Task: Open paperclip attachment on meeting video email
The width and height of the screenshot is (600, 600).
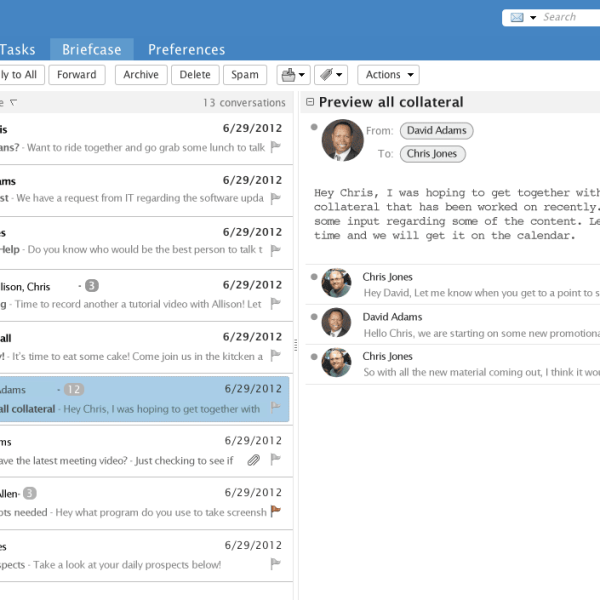Action: click(254, 460)
